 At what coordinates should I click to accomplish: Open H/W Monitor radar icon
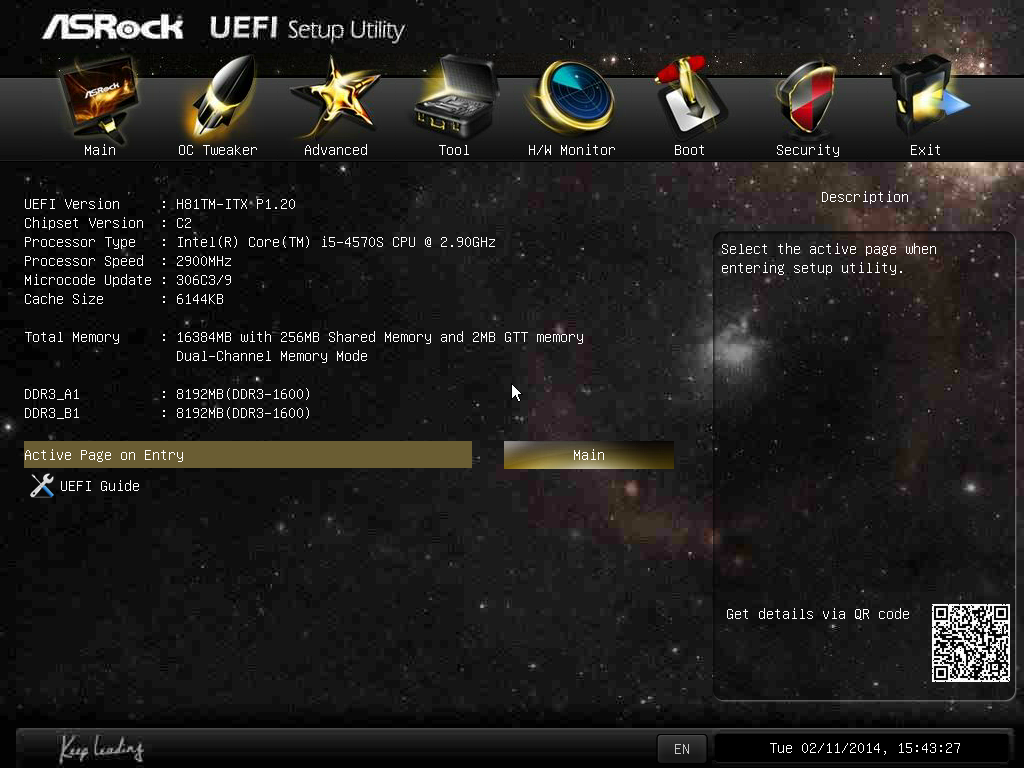tap(571, 100)
